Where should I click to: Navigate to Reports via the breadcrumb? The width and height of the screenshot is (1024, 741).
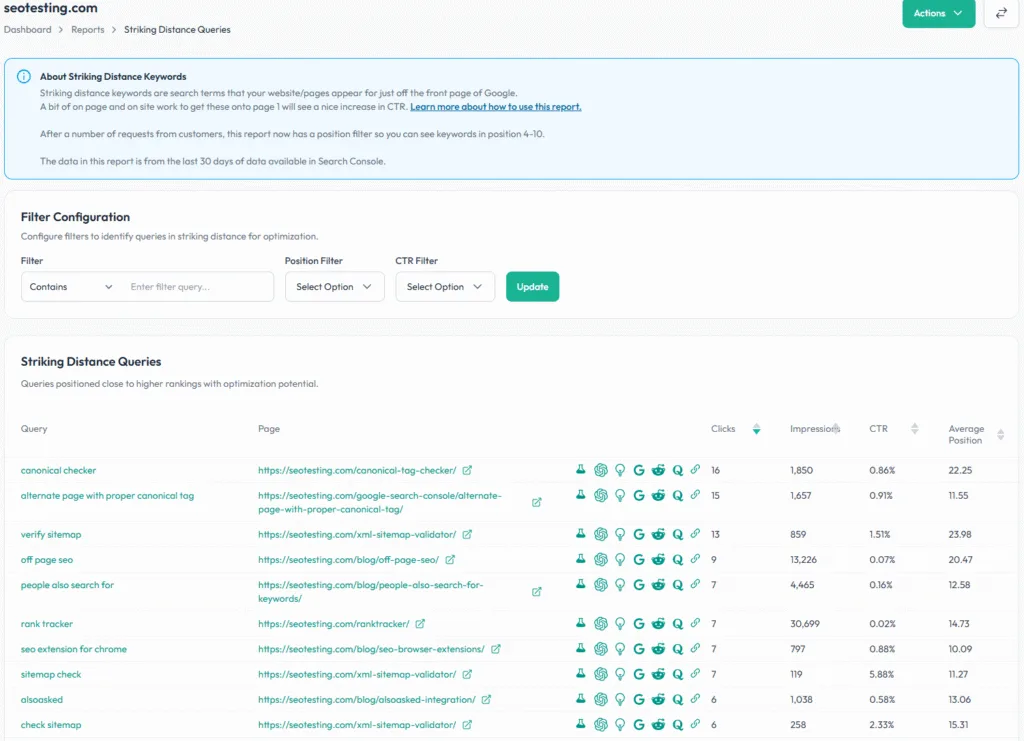click(88, 29)
